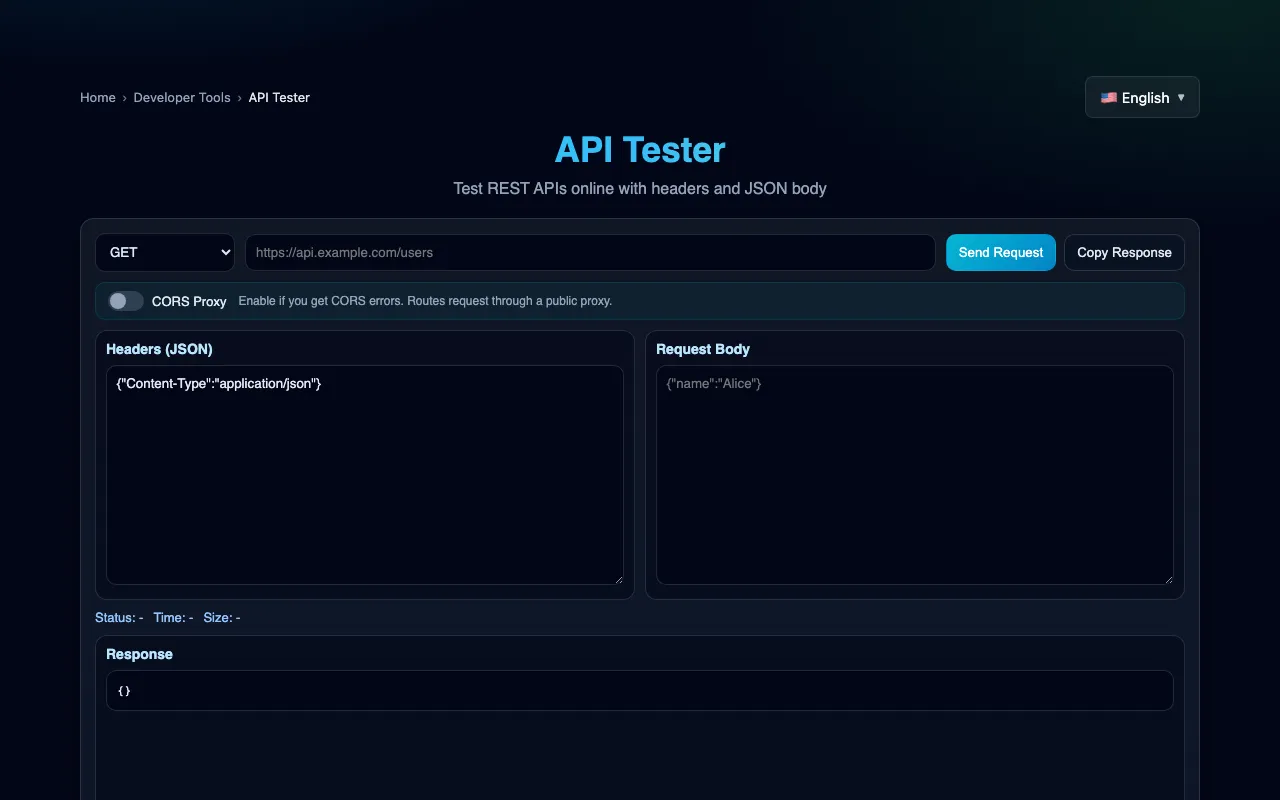This screenshot has width=1280, height=800.
Task: Click the Headers (JSON) label
Action: coord(159,349)
